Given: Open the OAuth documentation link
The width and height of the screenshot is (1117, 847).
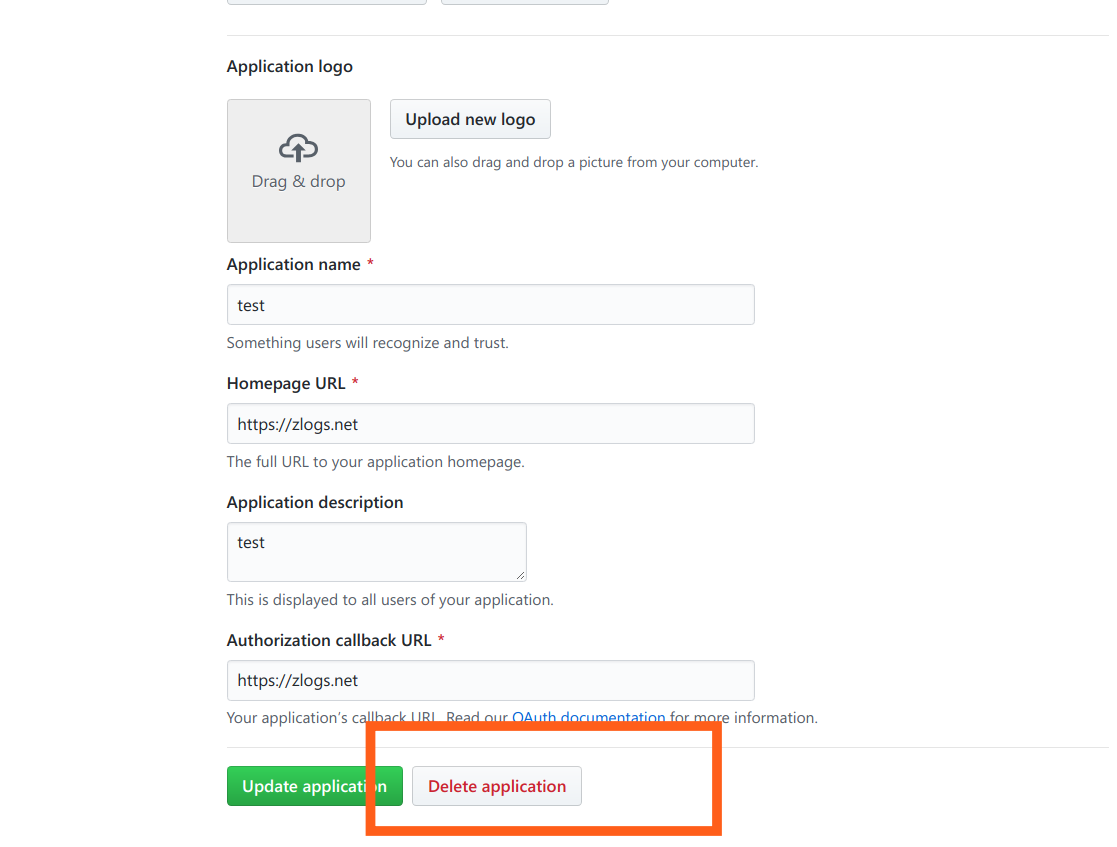Looking at the screenshot, I should coord(588,717).
